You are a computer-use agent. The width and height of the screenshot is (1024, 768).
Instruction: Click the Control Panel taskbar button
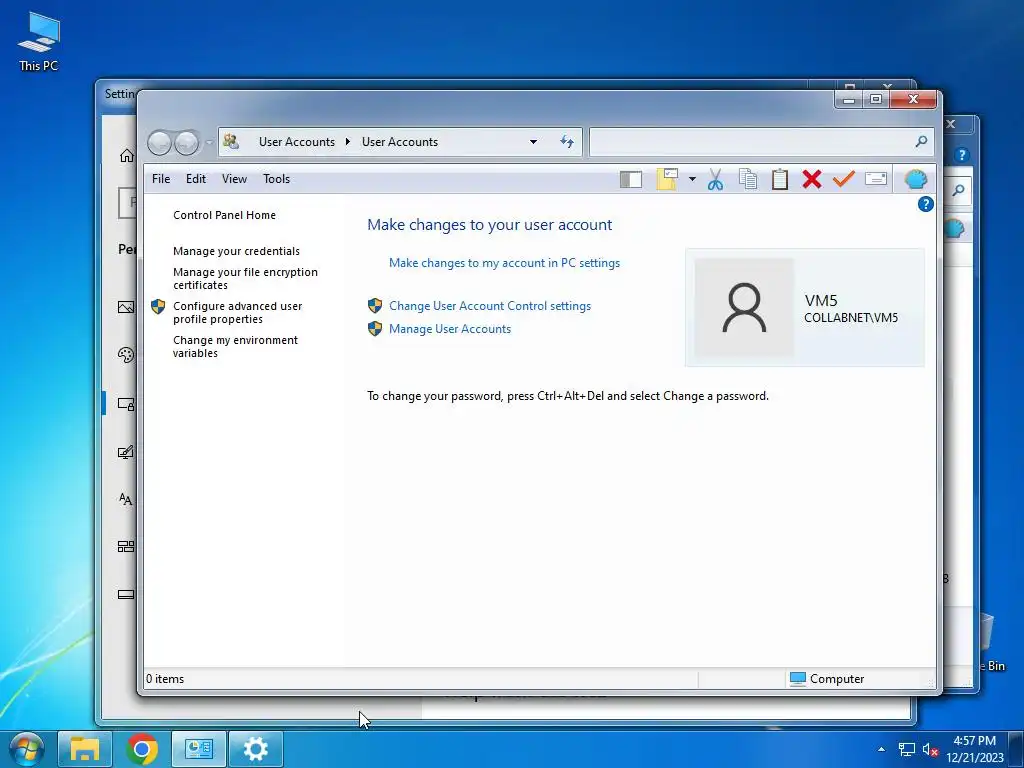[x=199, y=749]
